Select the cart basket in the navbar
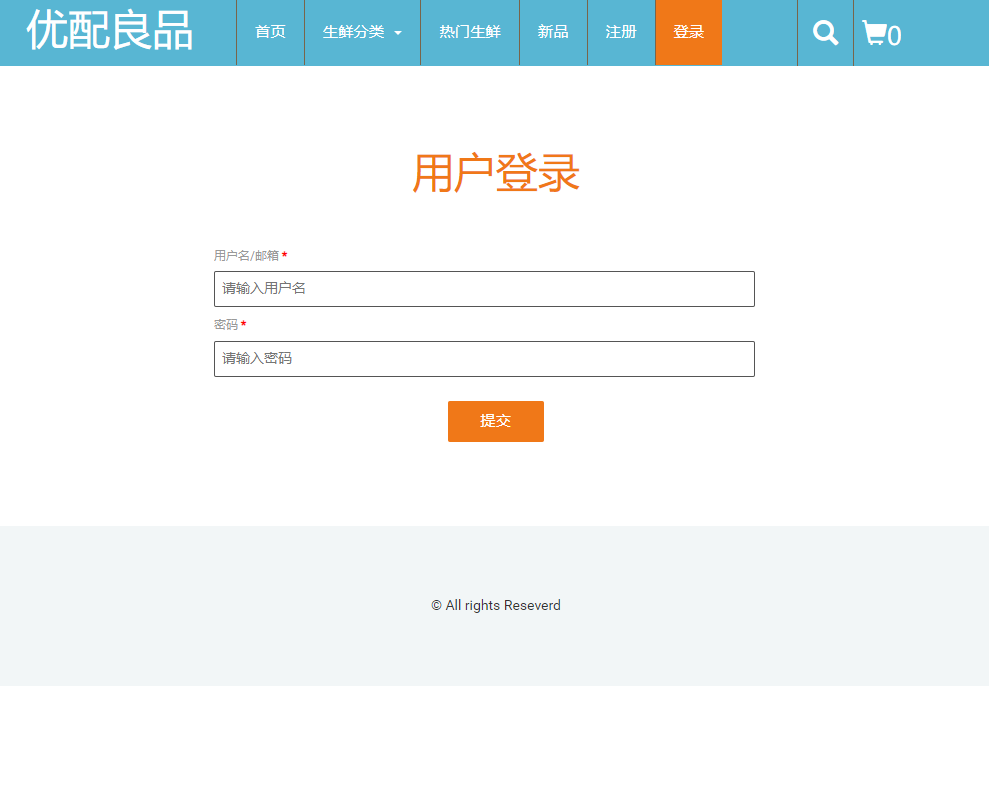989x792 pixels. pos(875,32)
